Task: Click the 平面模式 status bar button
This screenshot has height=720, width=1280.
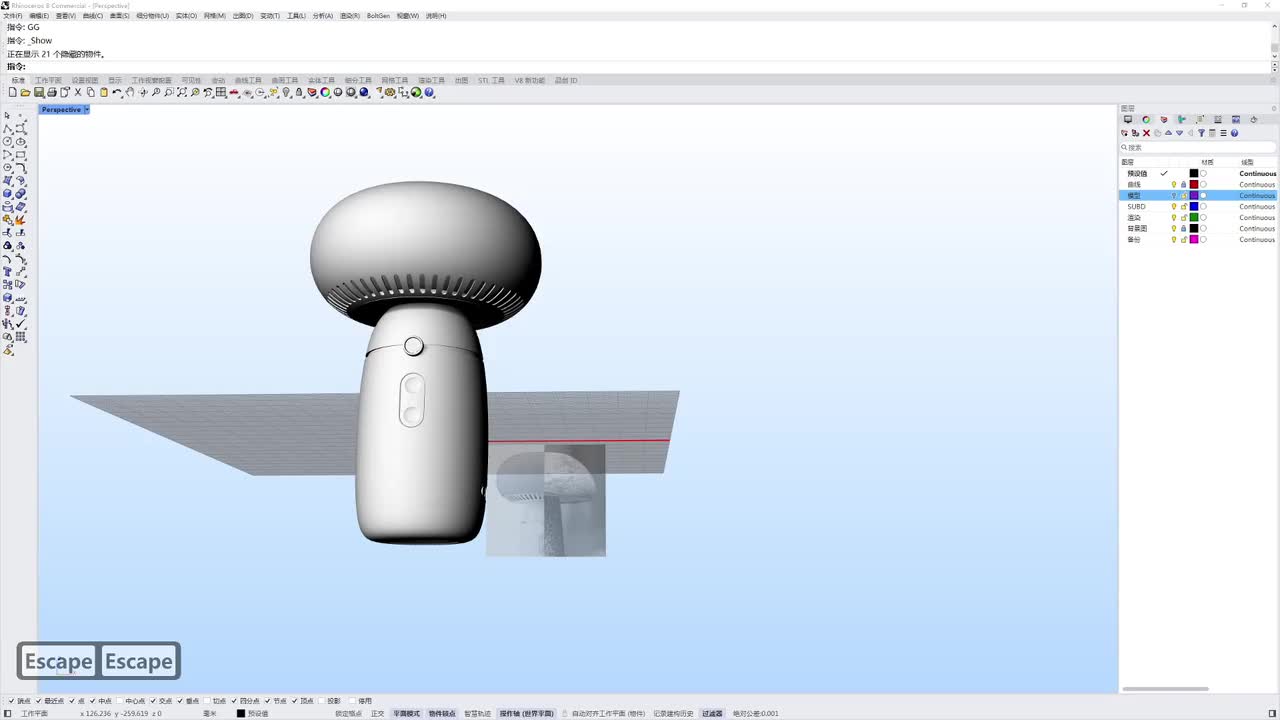Action: [x=406, y=713]
